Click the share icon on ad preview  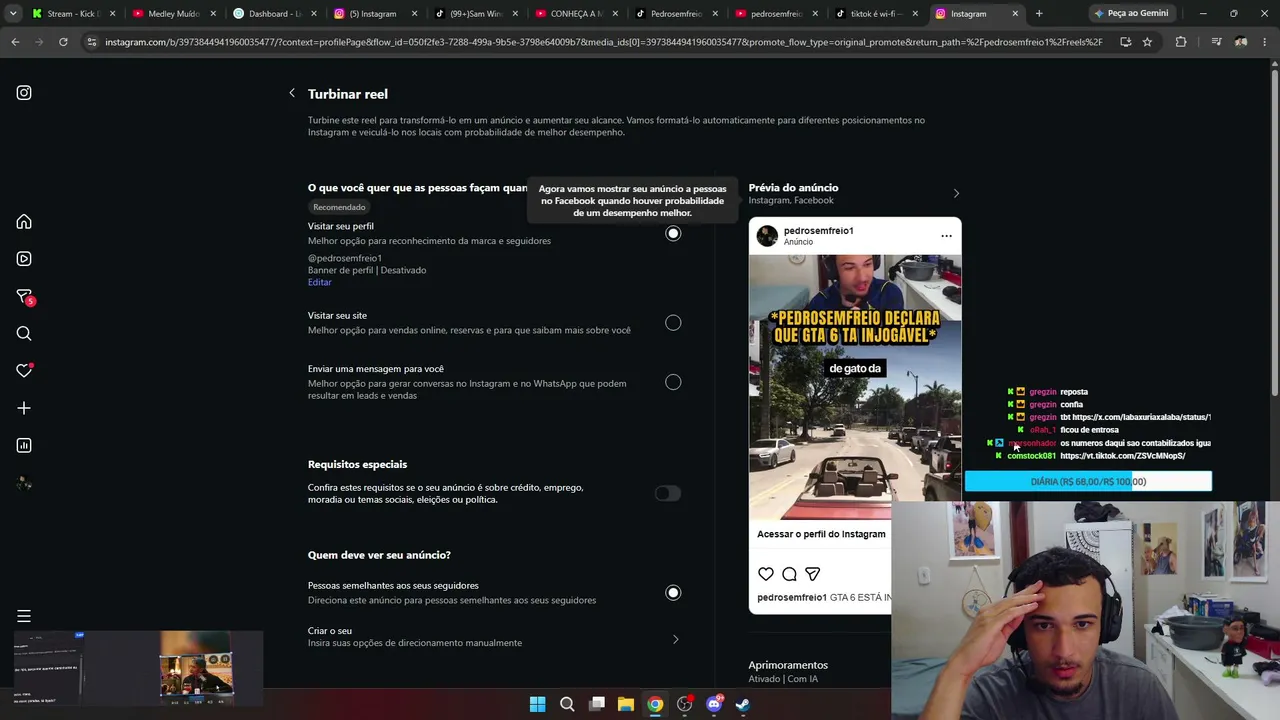[x=812, y=574]
